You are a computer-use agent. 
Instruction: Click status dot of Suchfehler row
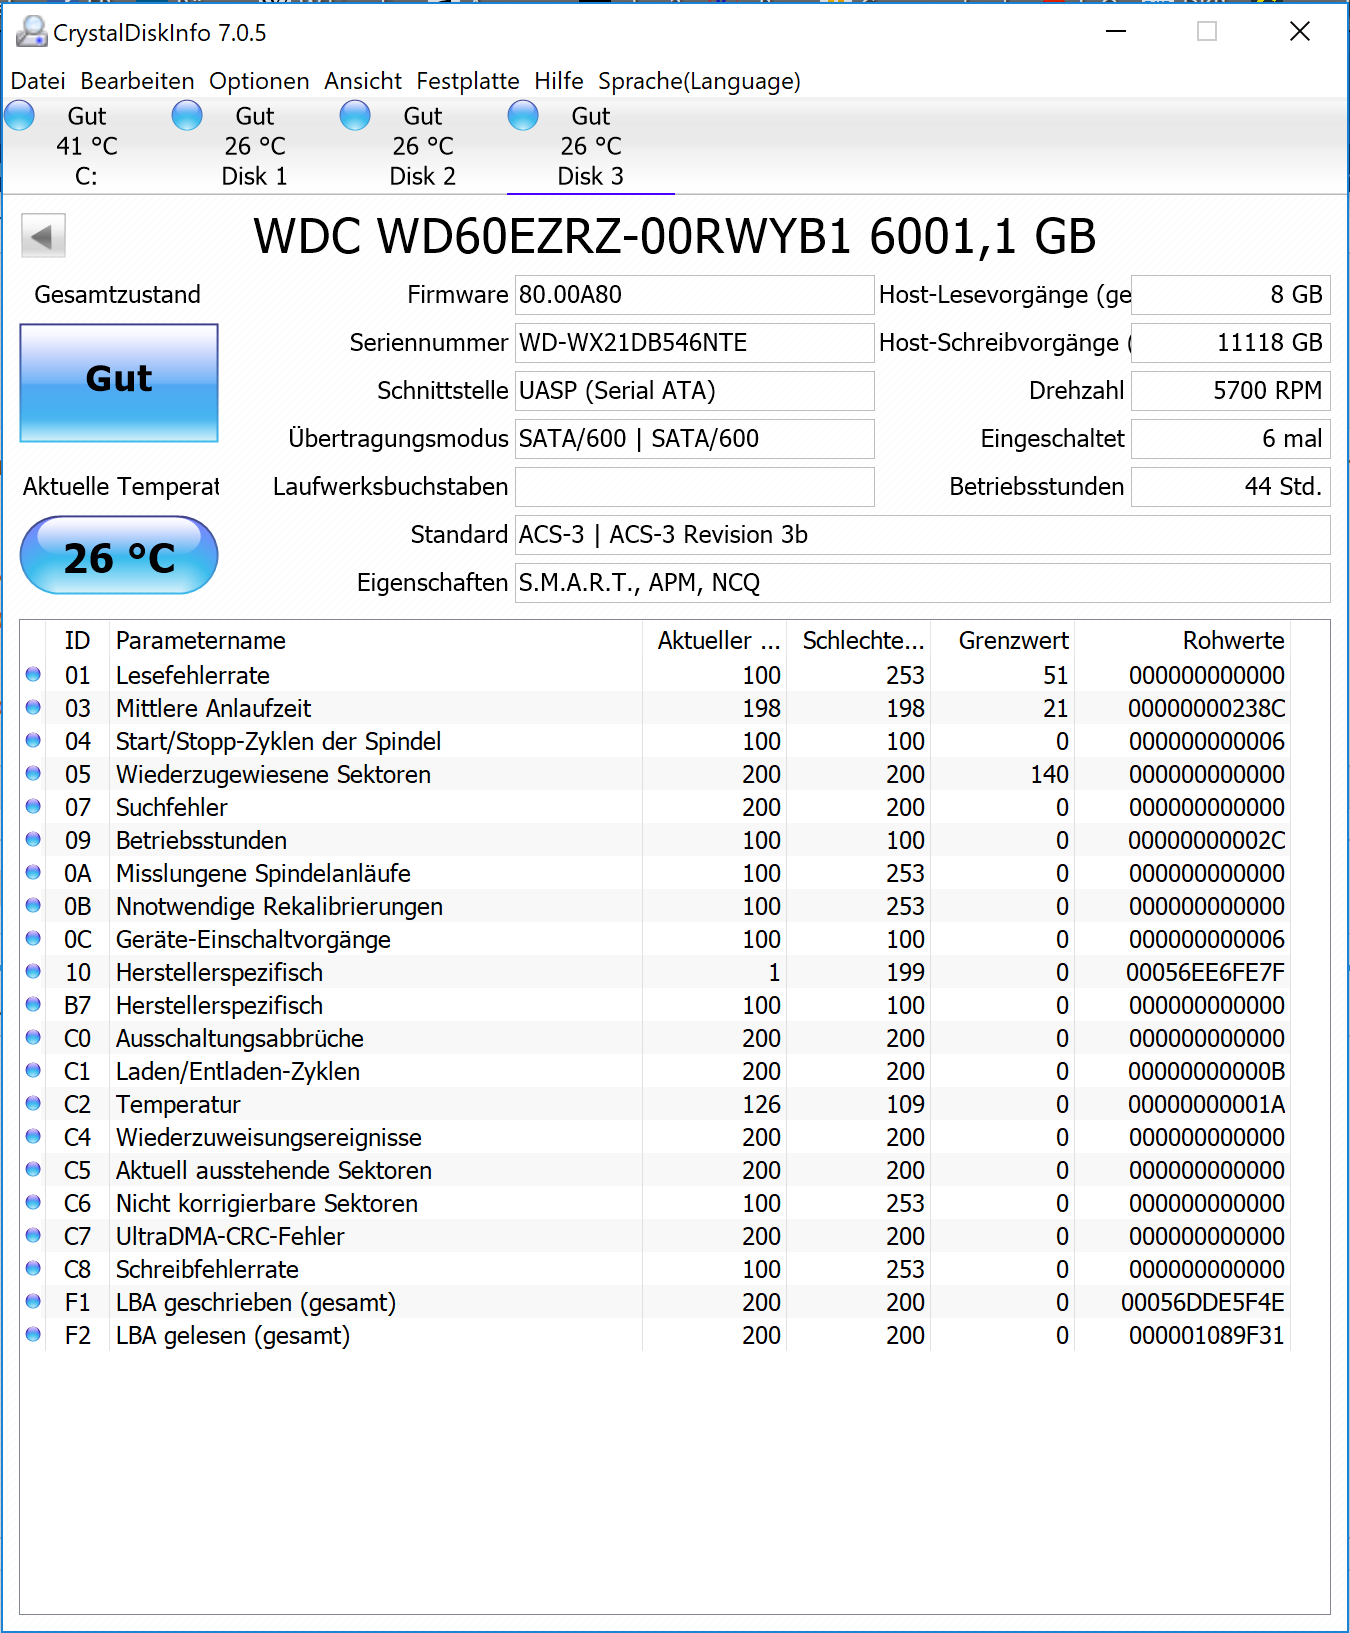click(x=33, y=807)
